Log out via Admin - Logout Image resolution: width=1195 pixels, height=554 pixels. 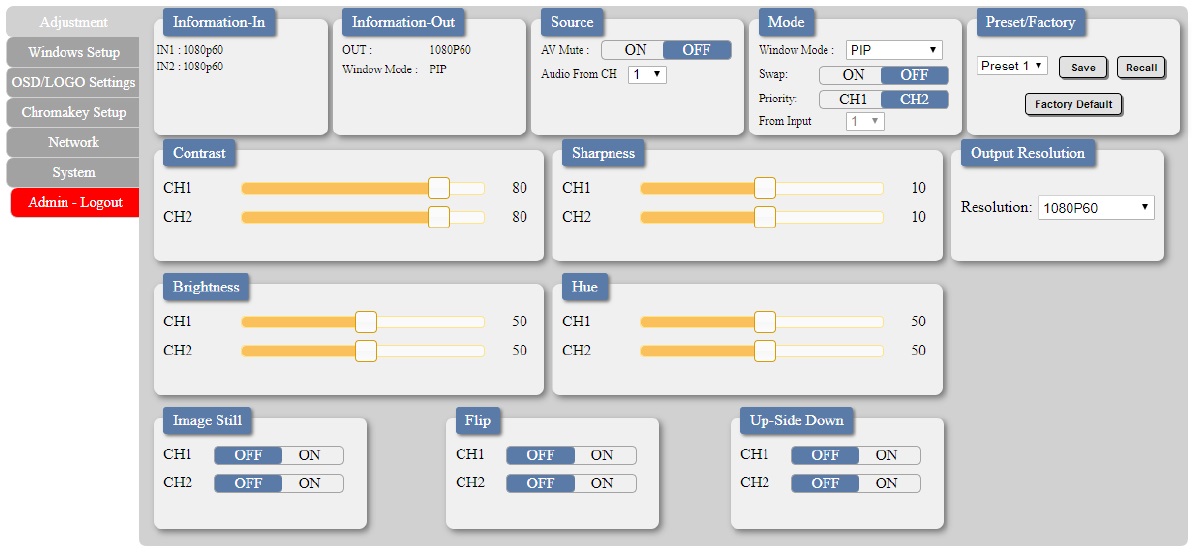tap(75, 203)
